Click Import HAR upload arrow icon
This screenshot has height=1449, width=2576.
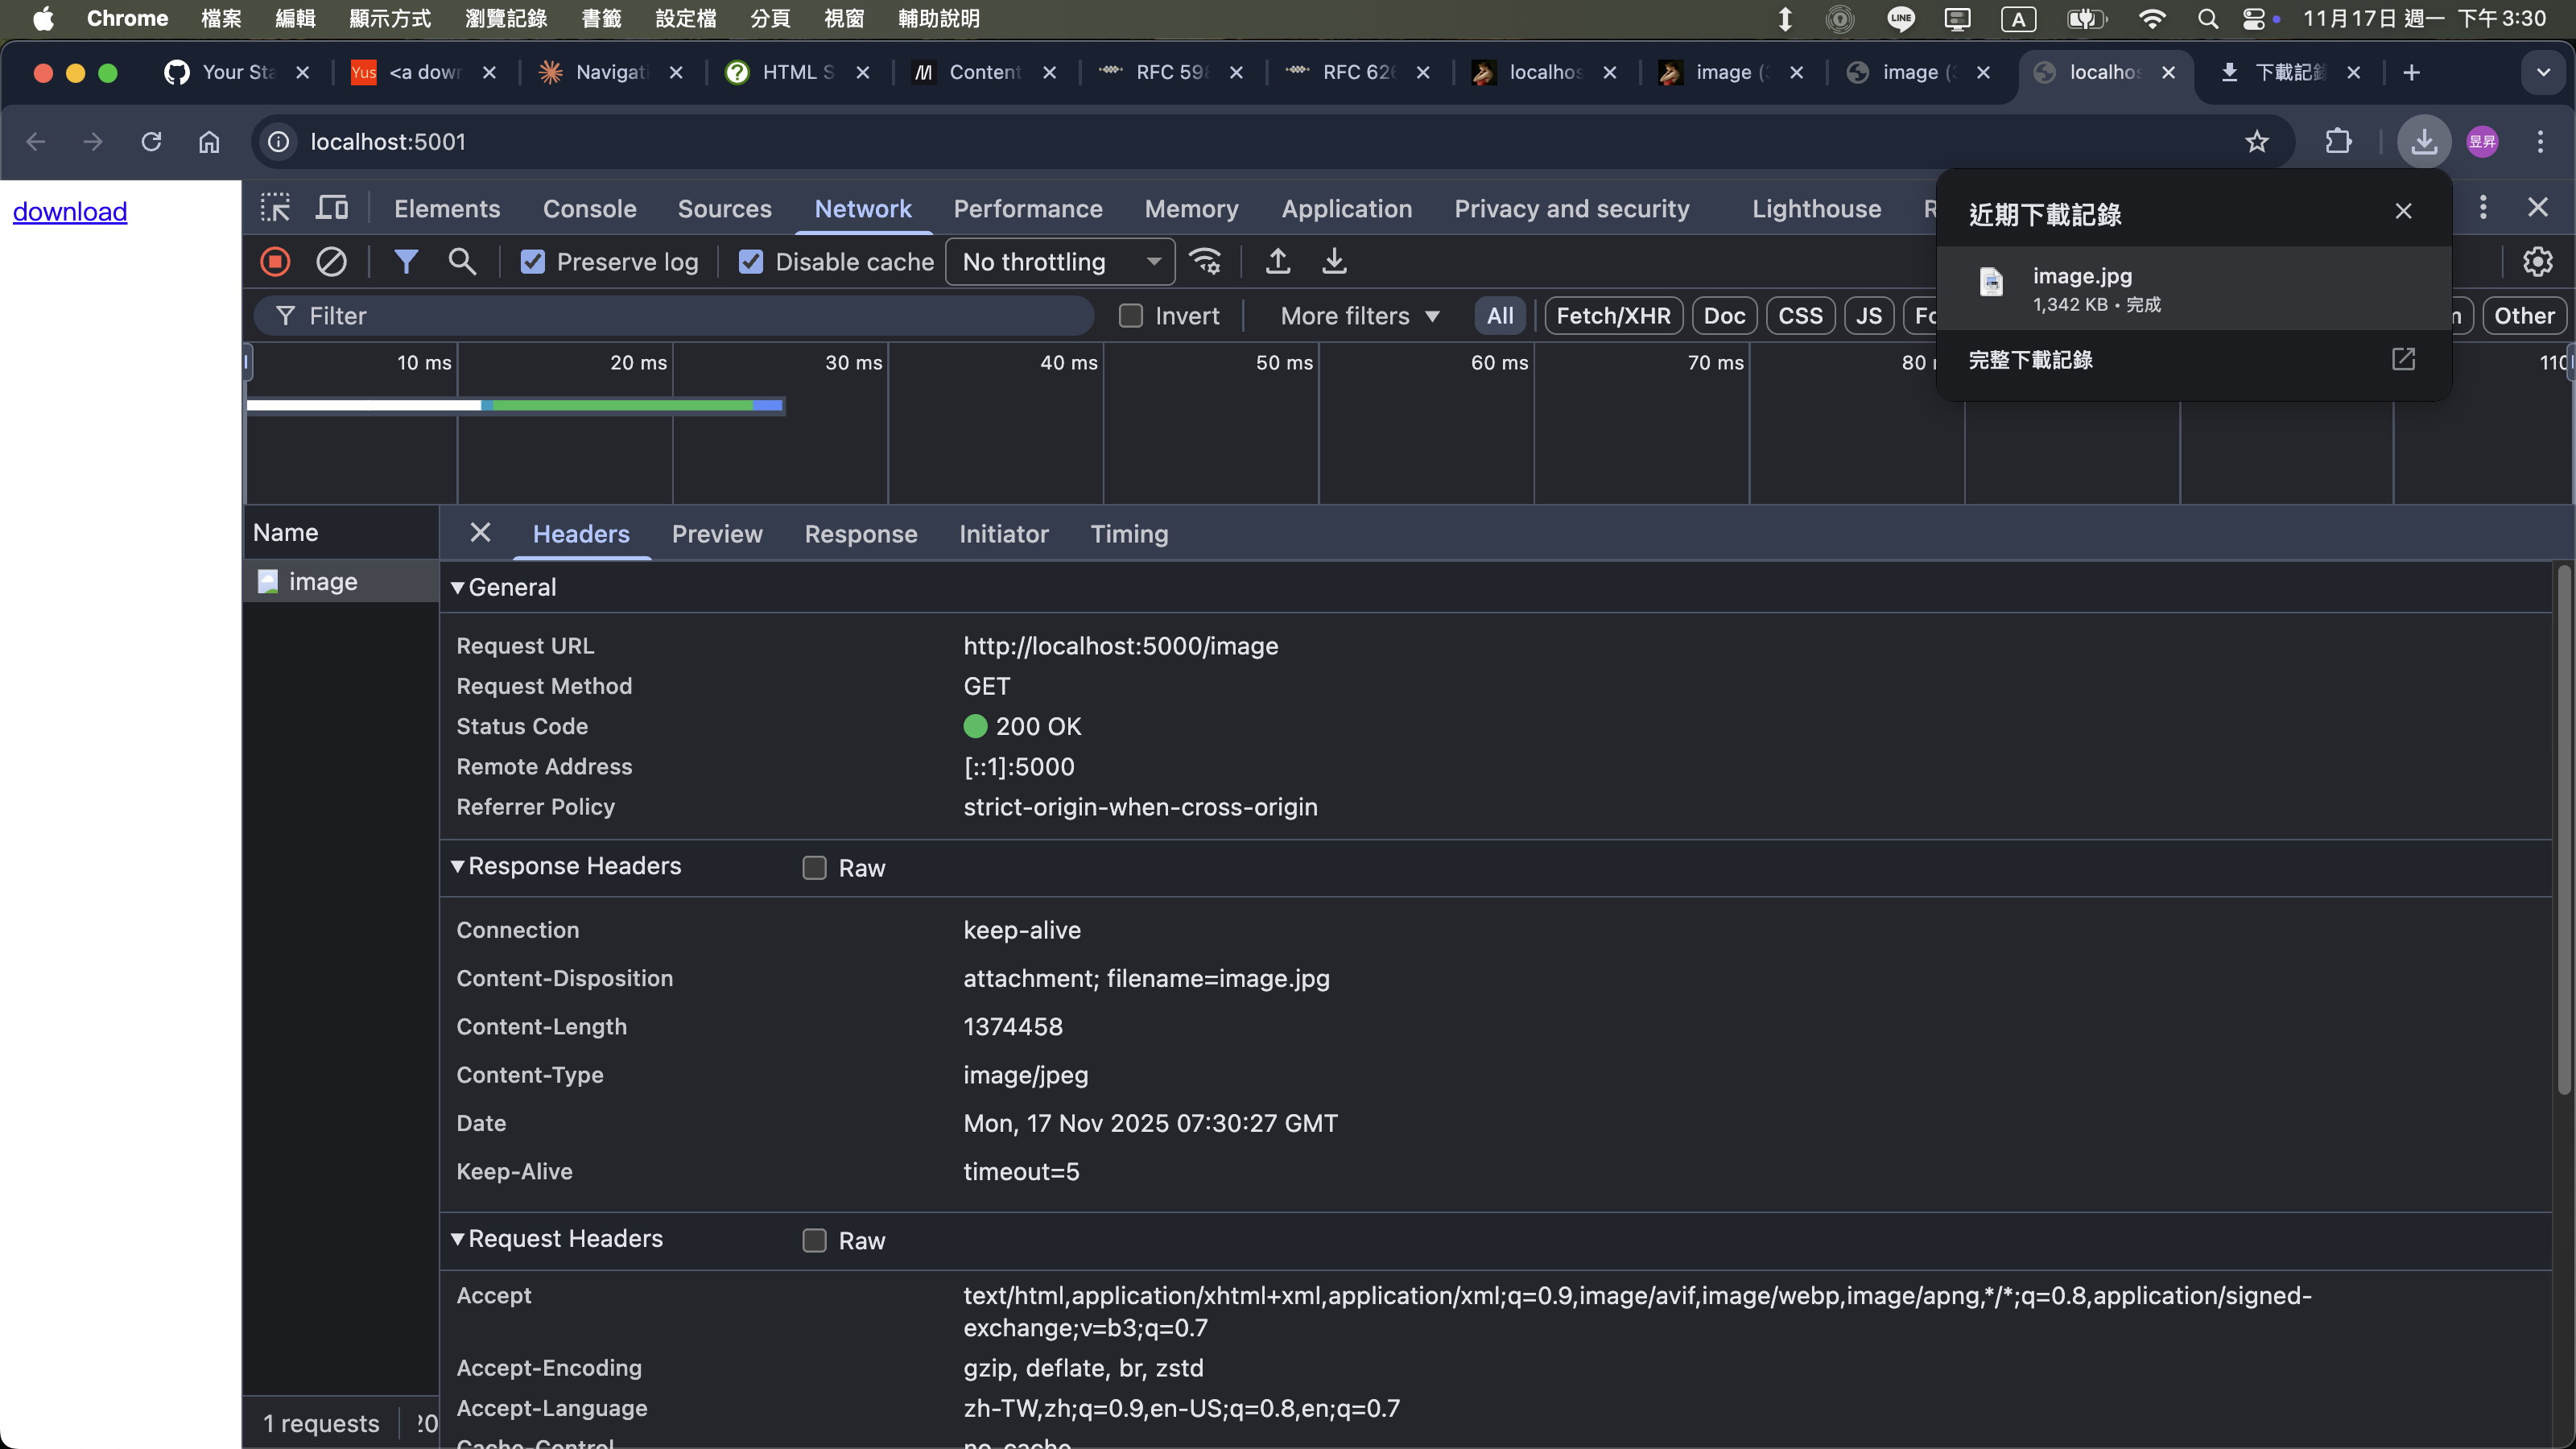click(x=1277, y=262)
